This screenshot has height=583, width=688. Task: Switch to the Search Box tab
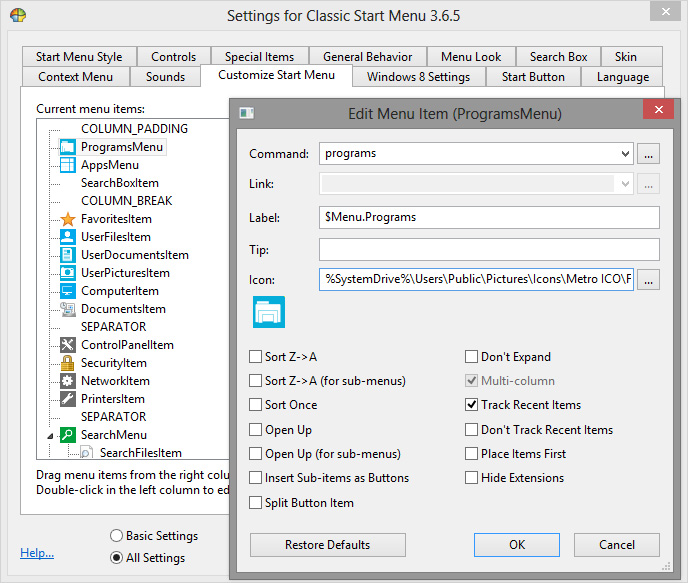click(558, 57)
